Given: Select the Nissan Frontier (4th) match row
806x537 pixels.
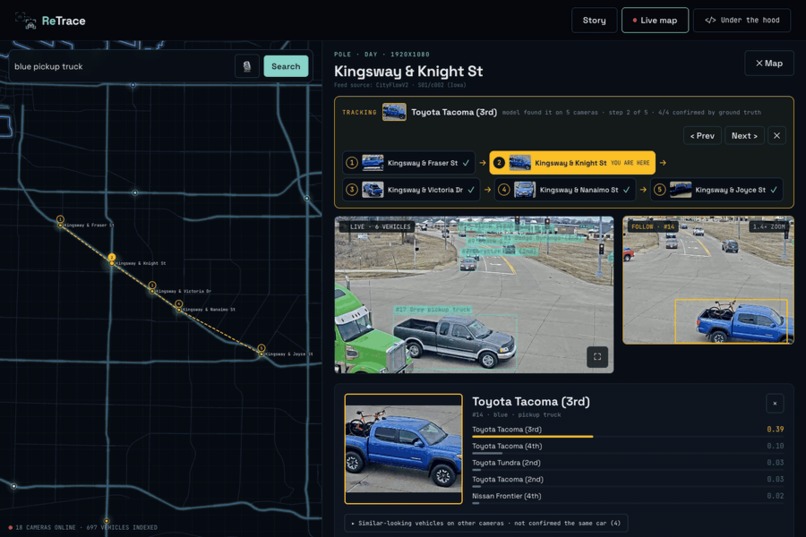Looking at the screenshot, I should tap(628, 496).
